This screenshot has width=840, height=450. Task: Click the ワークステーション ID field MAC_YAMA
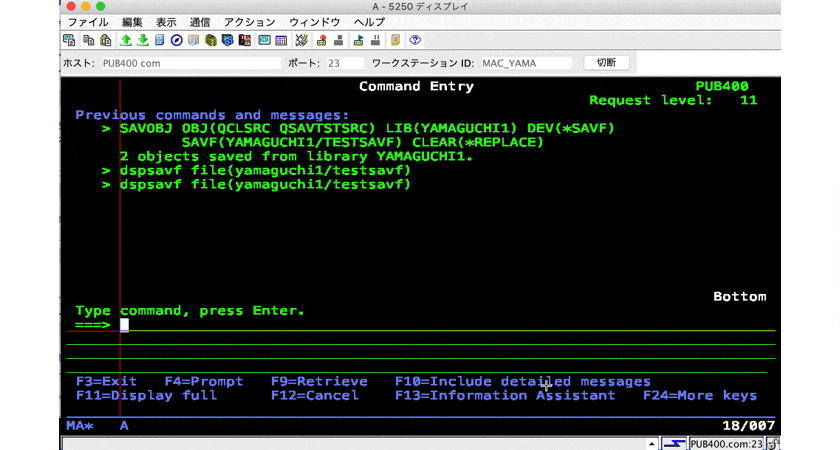(526, 63)
